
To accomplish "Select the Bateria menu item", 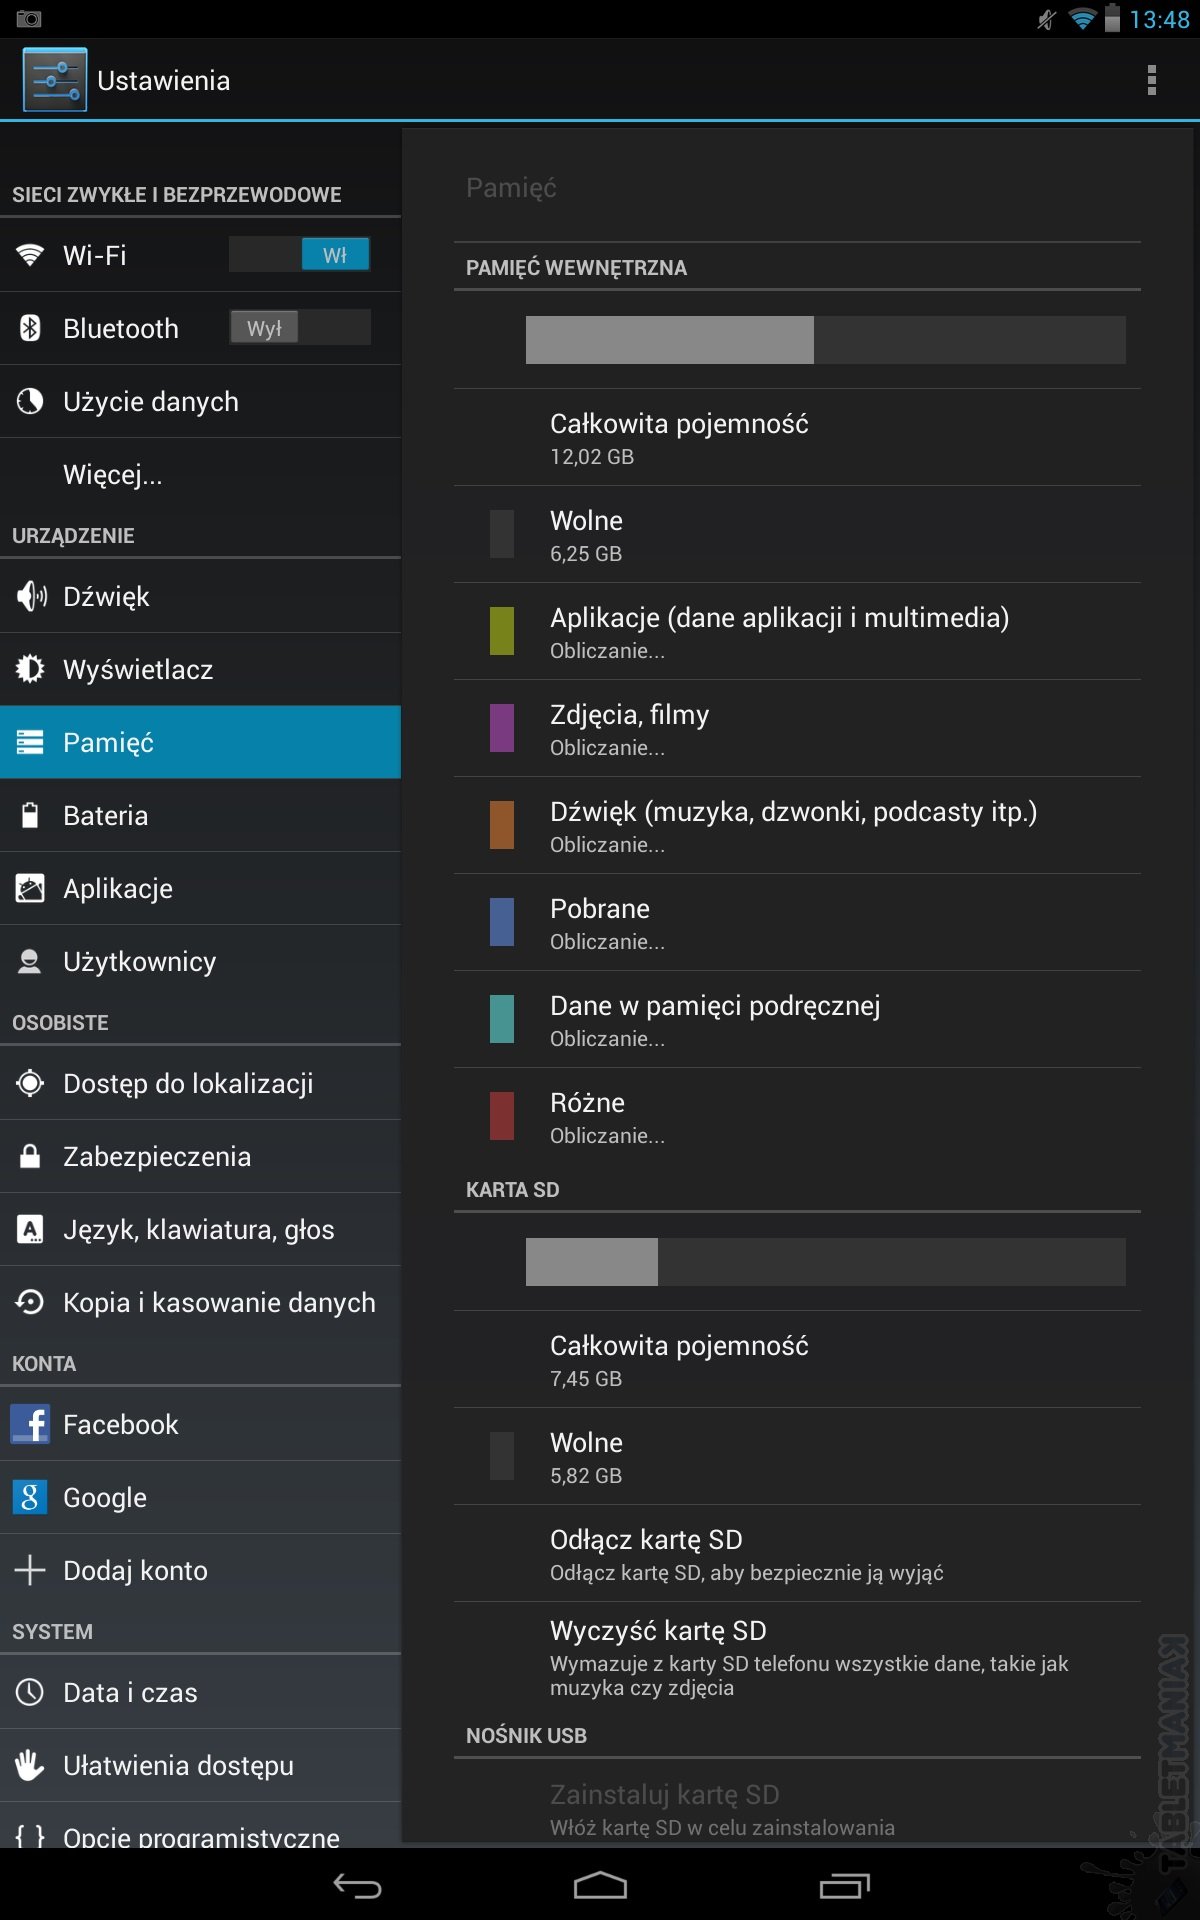I will coord(105,816).
